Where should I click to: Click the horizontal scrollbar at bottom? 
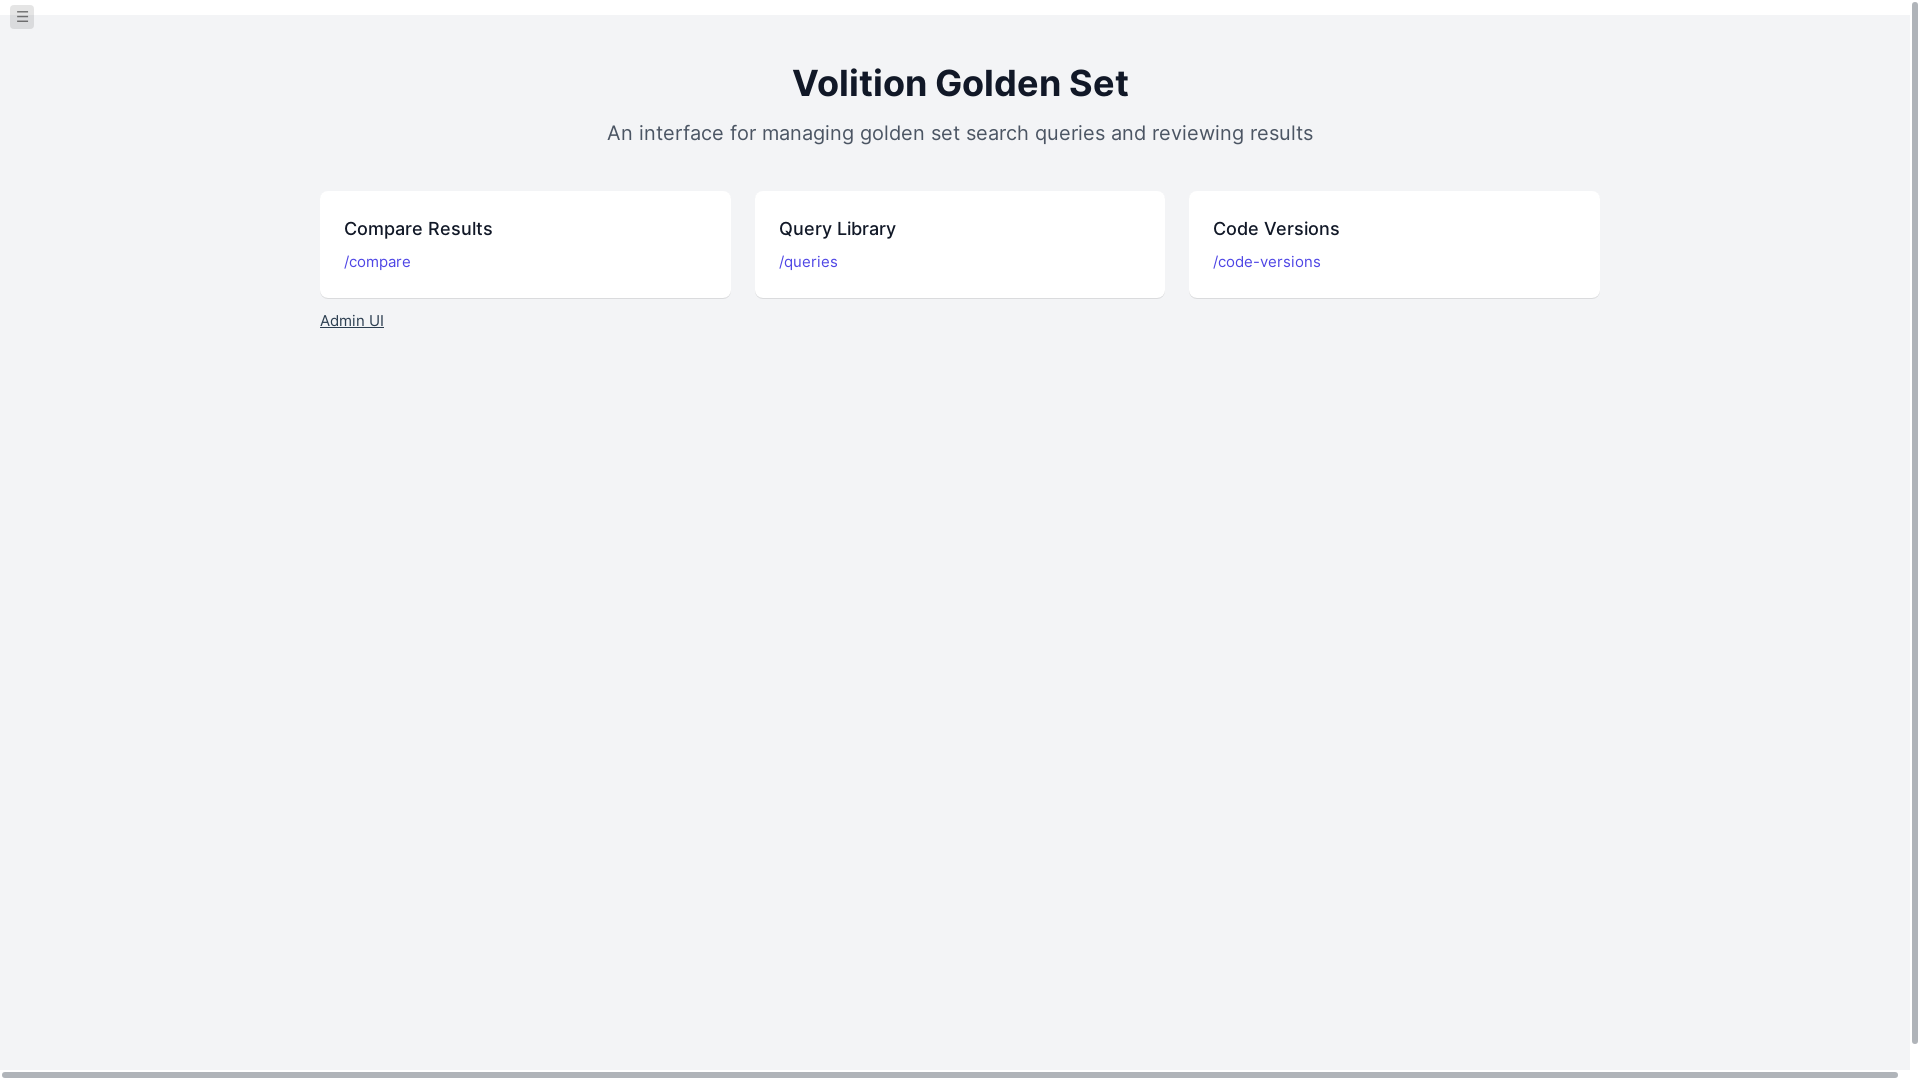pos(950,1075)
